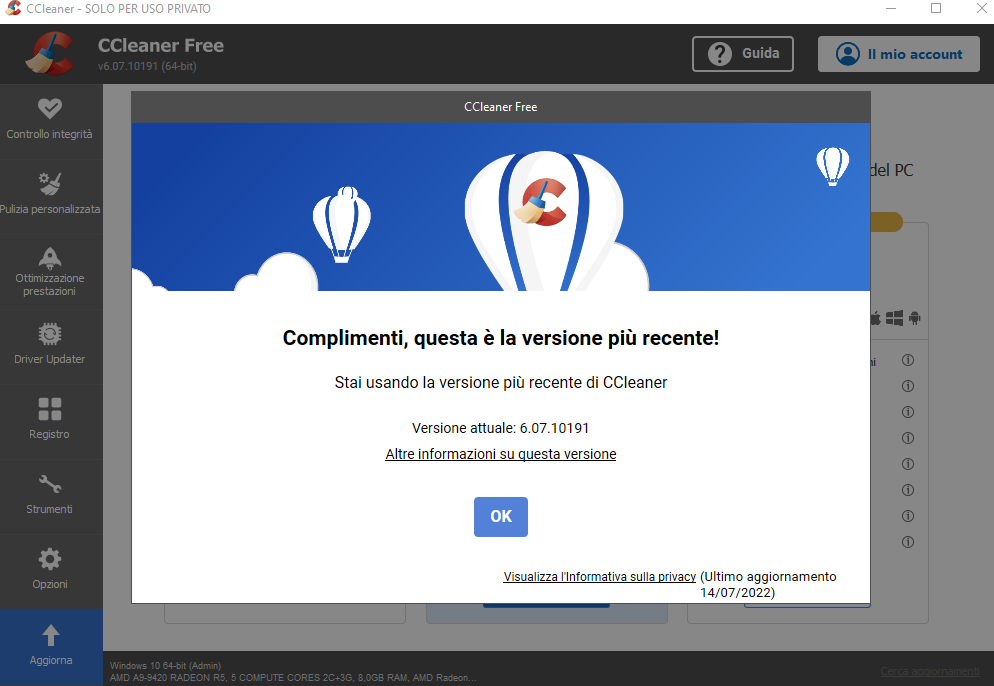Open Registro grid icon
Screen dimensions: 994x686
pos(49,409)
